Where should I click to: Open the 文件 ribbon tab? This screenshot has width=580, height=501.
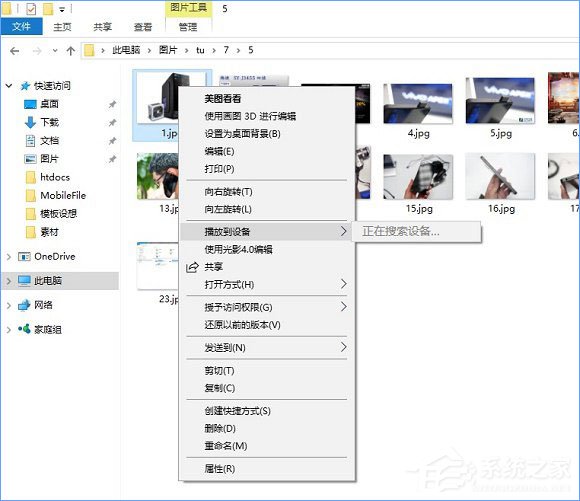[21, 26]
